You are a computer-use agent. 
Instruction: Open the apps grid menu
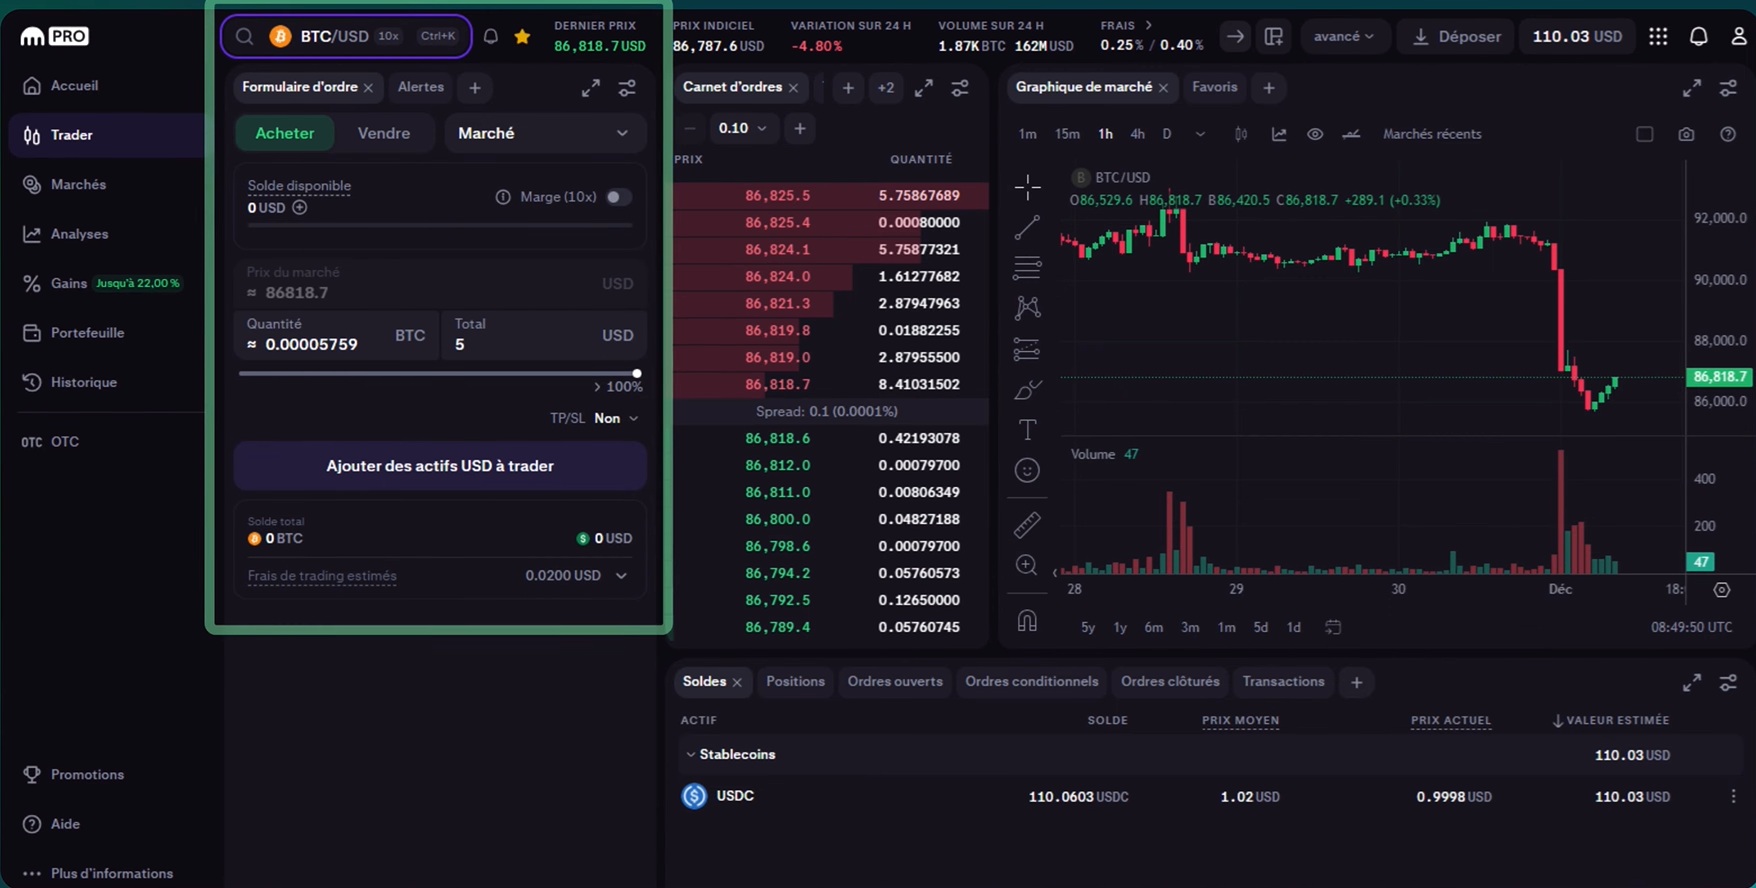coord(1658,37)
